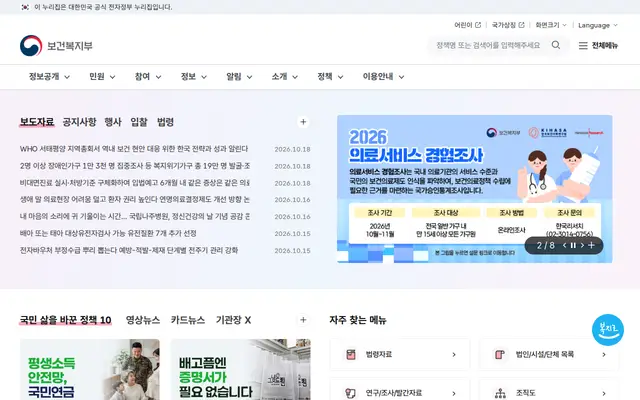Open the 국립나주병원 정신건강의 날 article
The image size is (640, 400).
(x=135, y=216)
